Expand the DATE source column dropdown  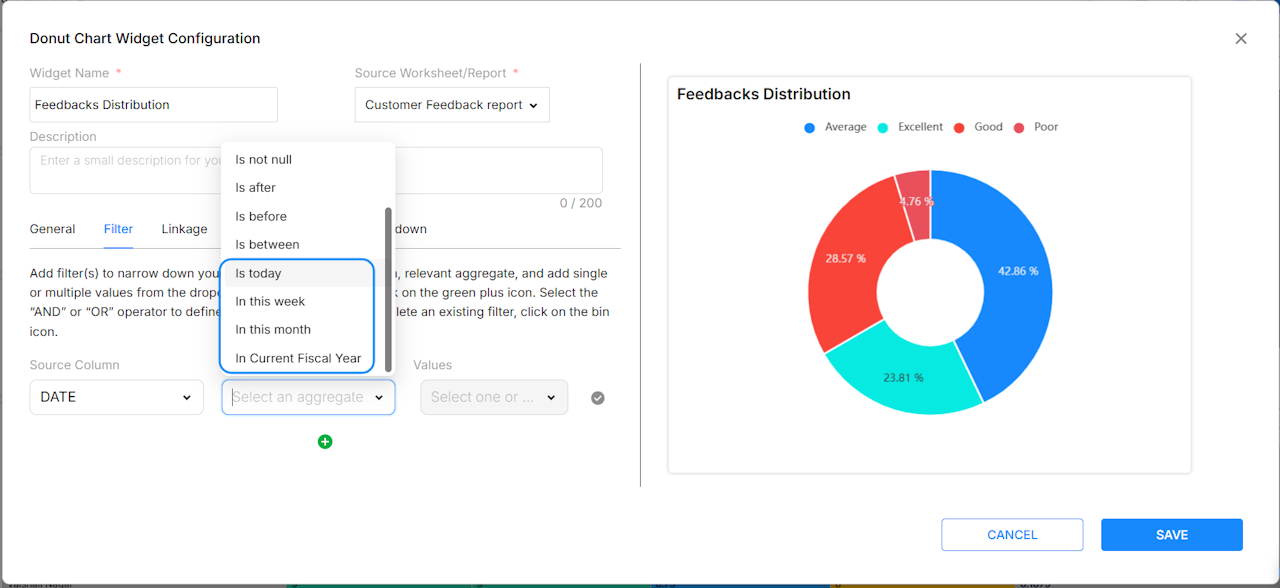pyautogui.click(x=116, y=397)
